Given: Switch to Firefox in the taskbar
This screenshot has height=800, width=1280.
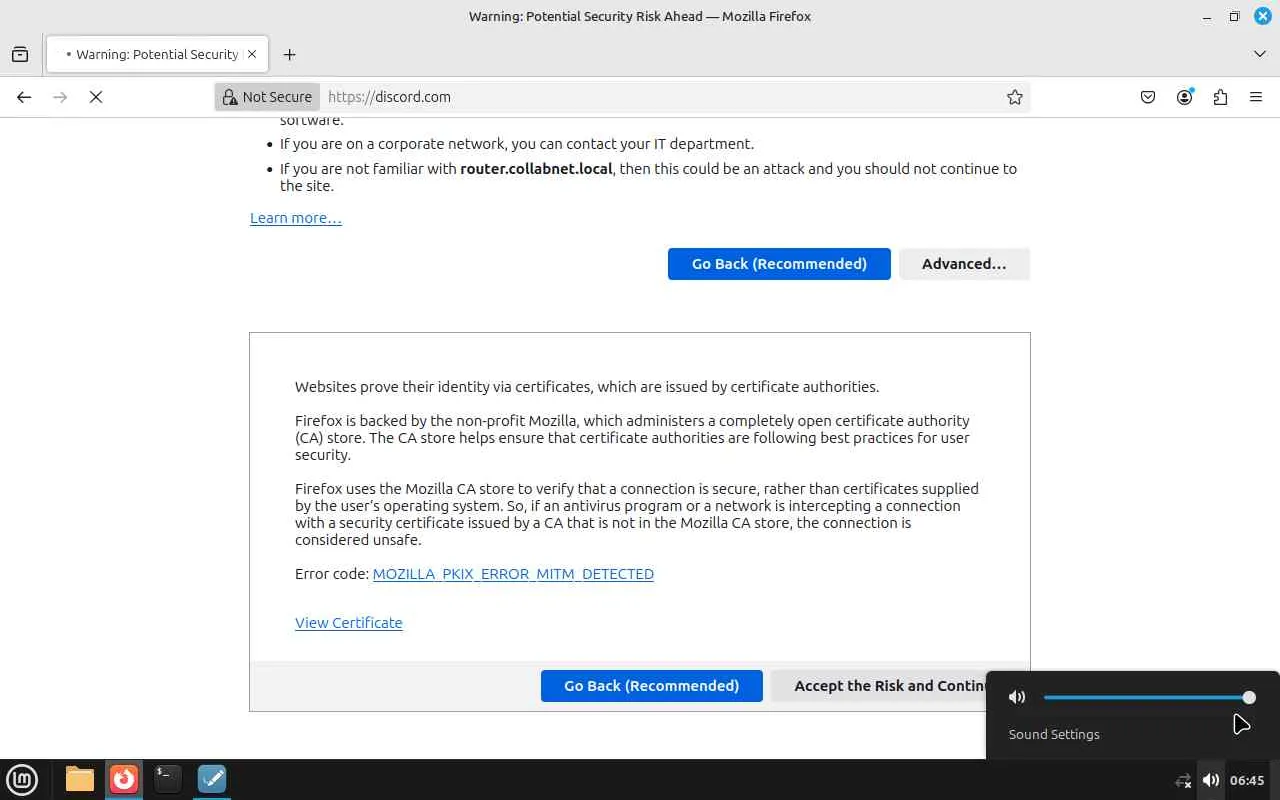Looking at the screenshot, I should [124, 779].
